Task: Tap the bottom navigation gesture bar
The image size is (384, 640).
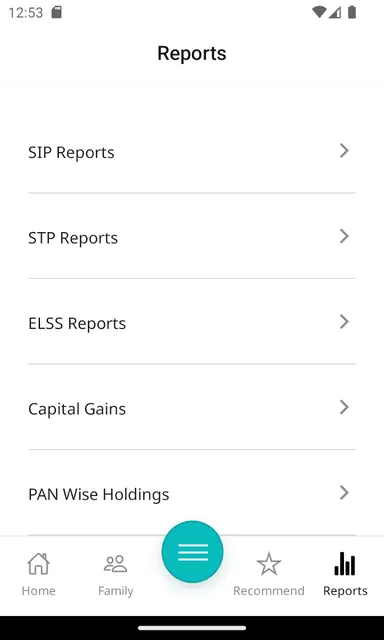Action: coord(192,628)
